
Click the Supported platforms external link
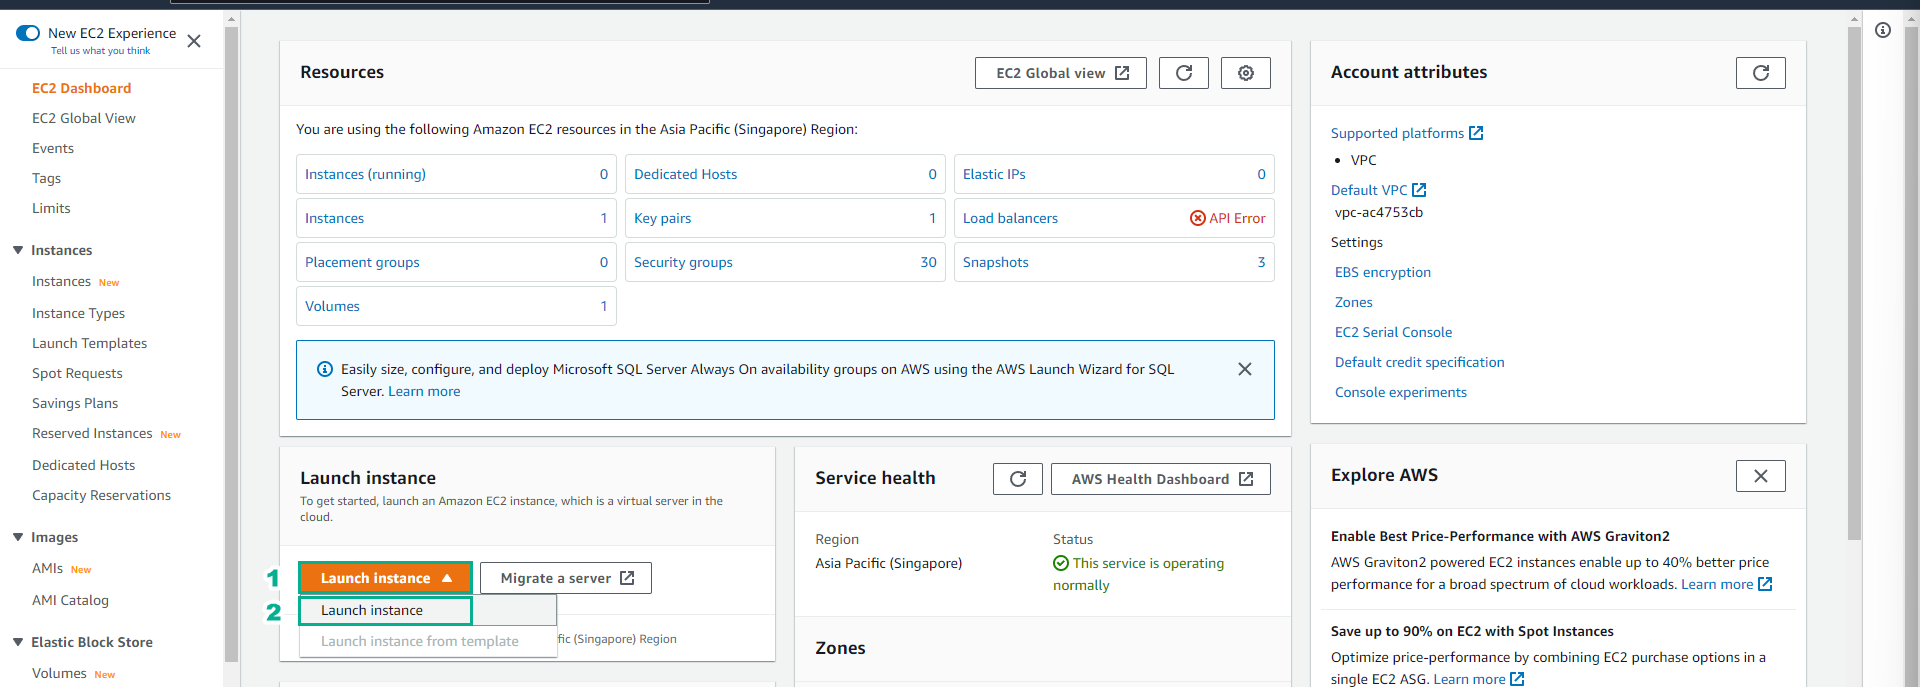[x=1407, y=133]
